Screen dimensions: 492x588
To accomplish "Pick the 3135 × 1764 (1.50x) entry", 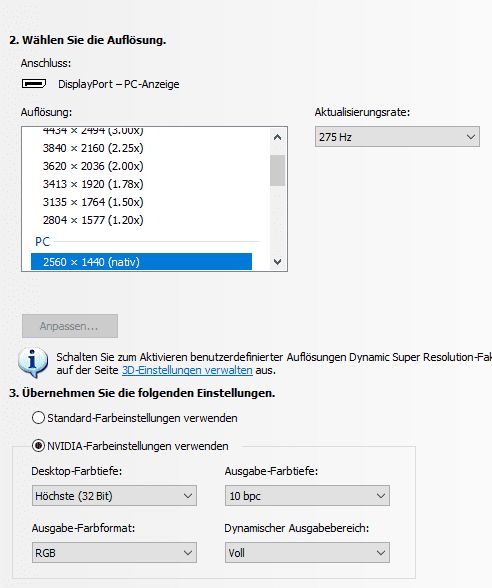I will click(141, 202).
